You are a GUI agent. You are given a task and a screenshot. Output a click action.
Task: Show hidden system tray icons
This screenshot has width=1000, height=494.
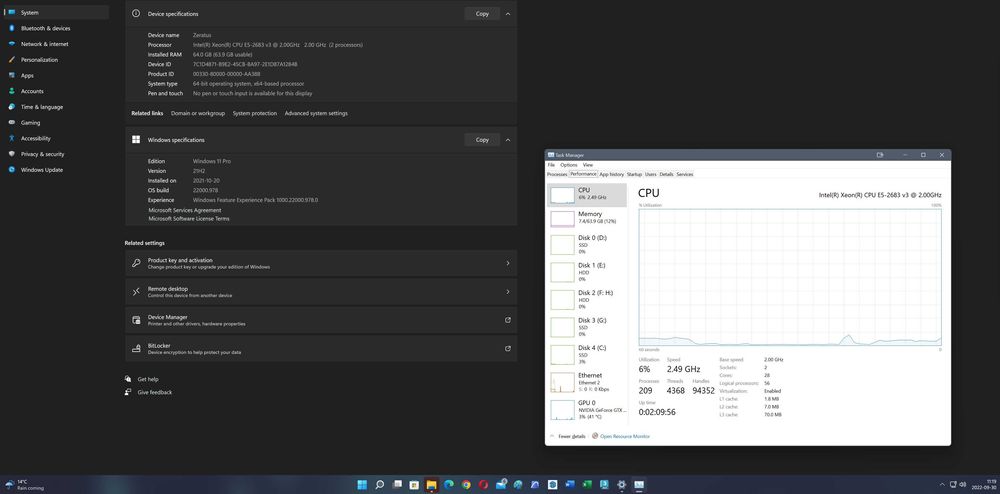point(943,485)
